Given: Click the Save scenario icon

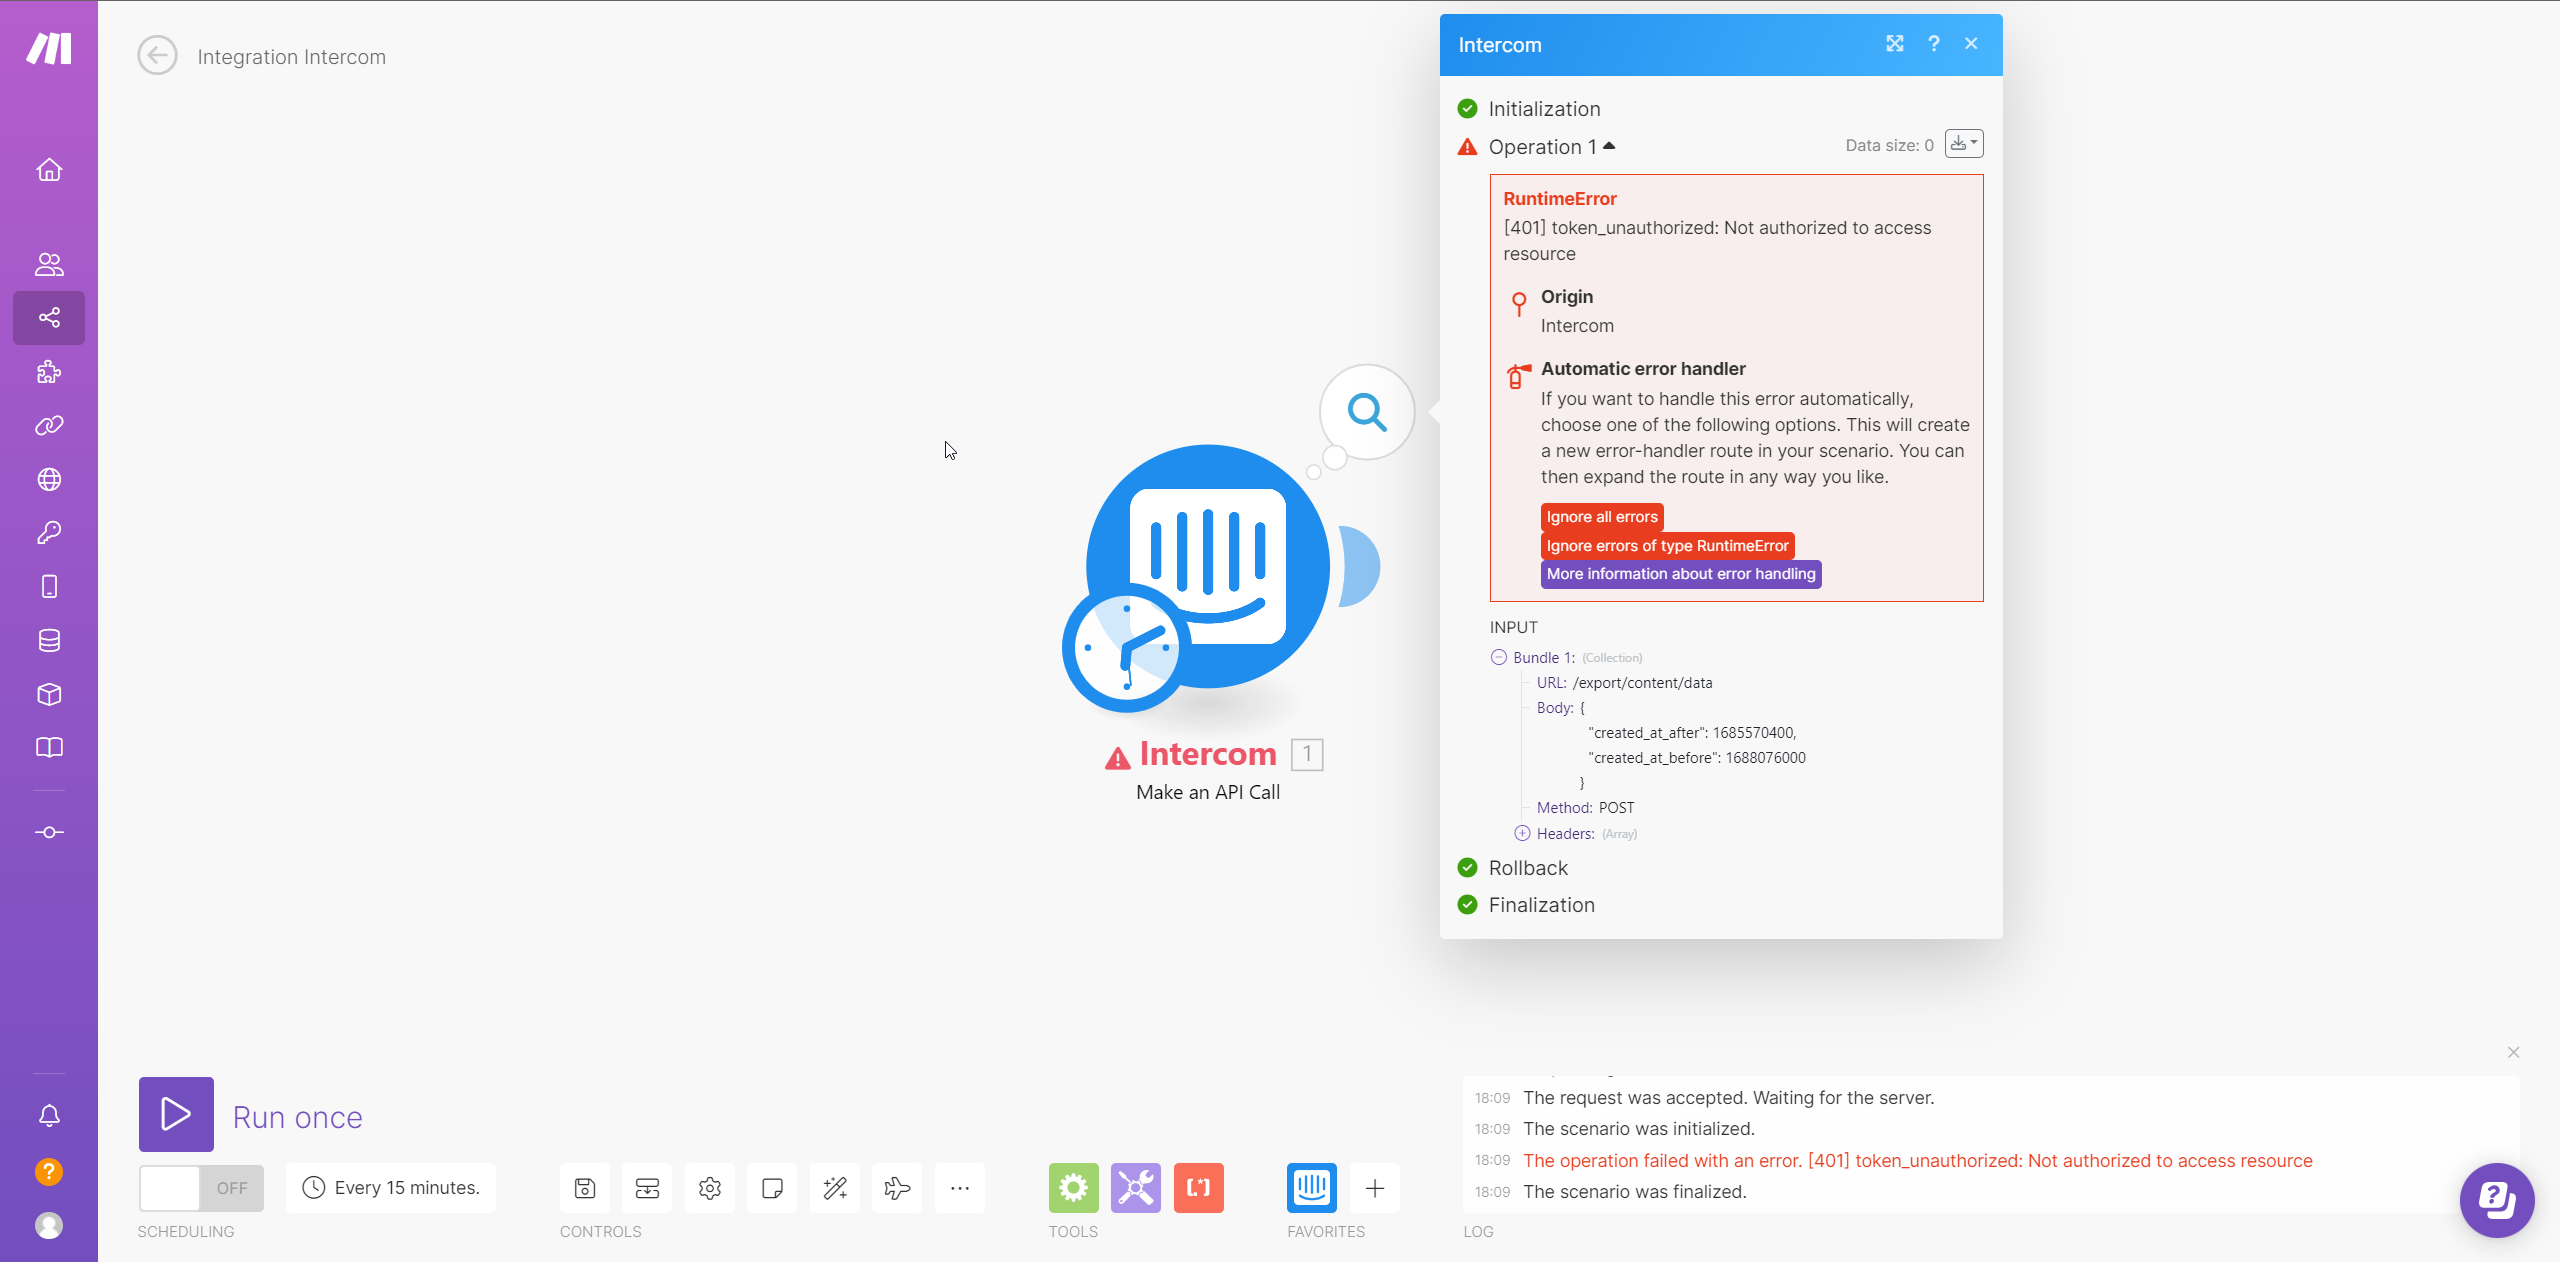Looking at the screenshot, I should click(x=585, y=1188).
